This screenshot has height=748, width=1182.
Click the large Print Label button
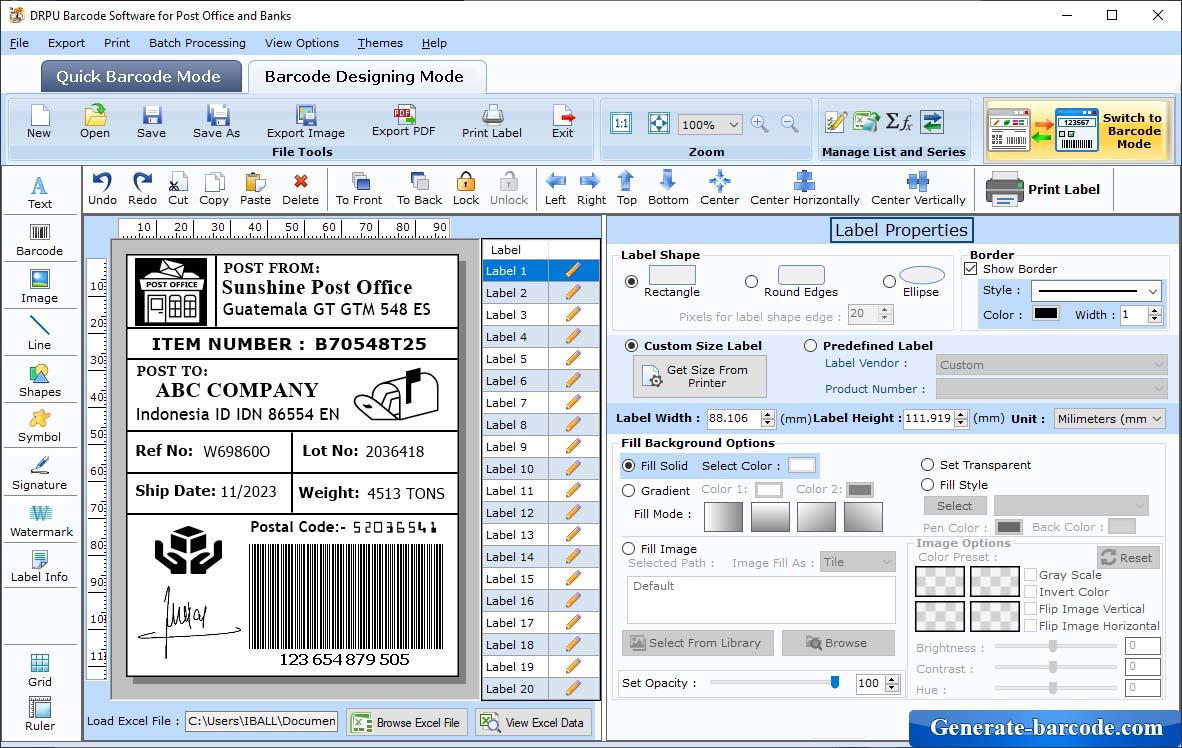[x=1044, y=189]
